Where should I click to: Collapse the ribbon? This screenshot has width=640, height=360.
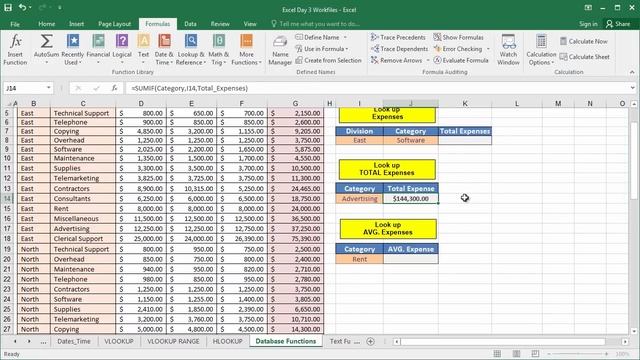point(632,72)
